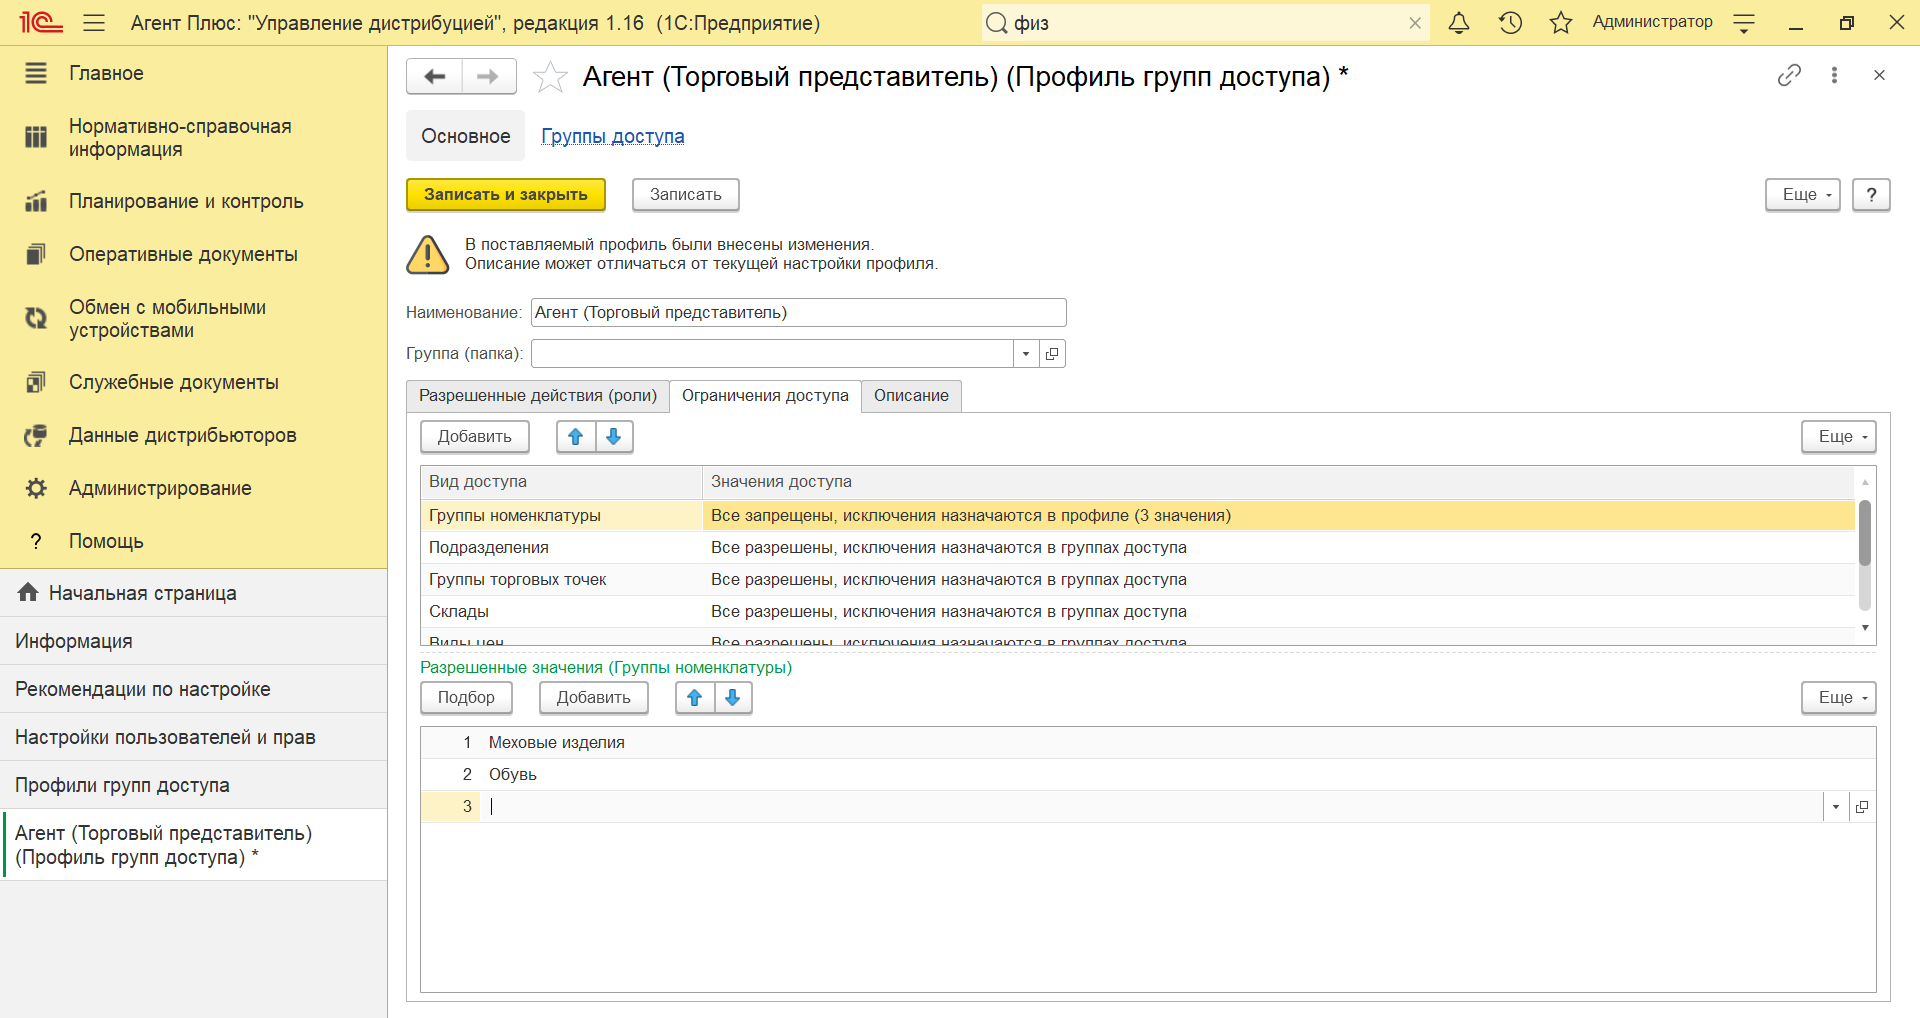This screenshot has height=1018, width=1920.
Task: Select Подразделения row
Action: tap(1137, 548)
